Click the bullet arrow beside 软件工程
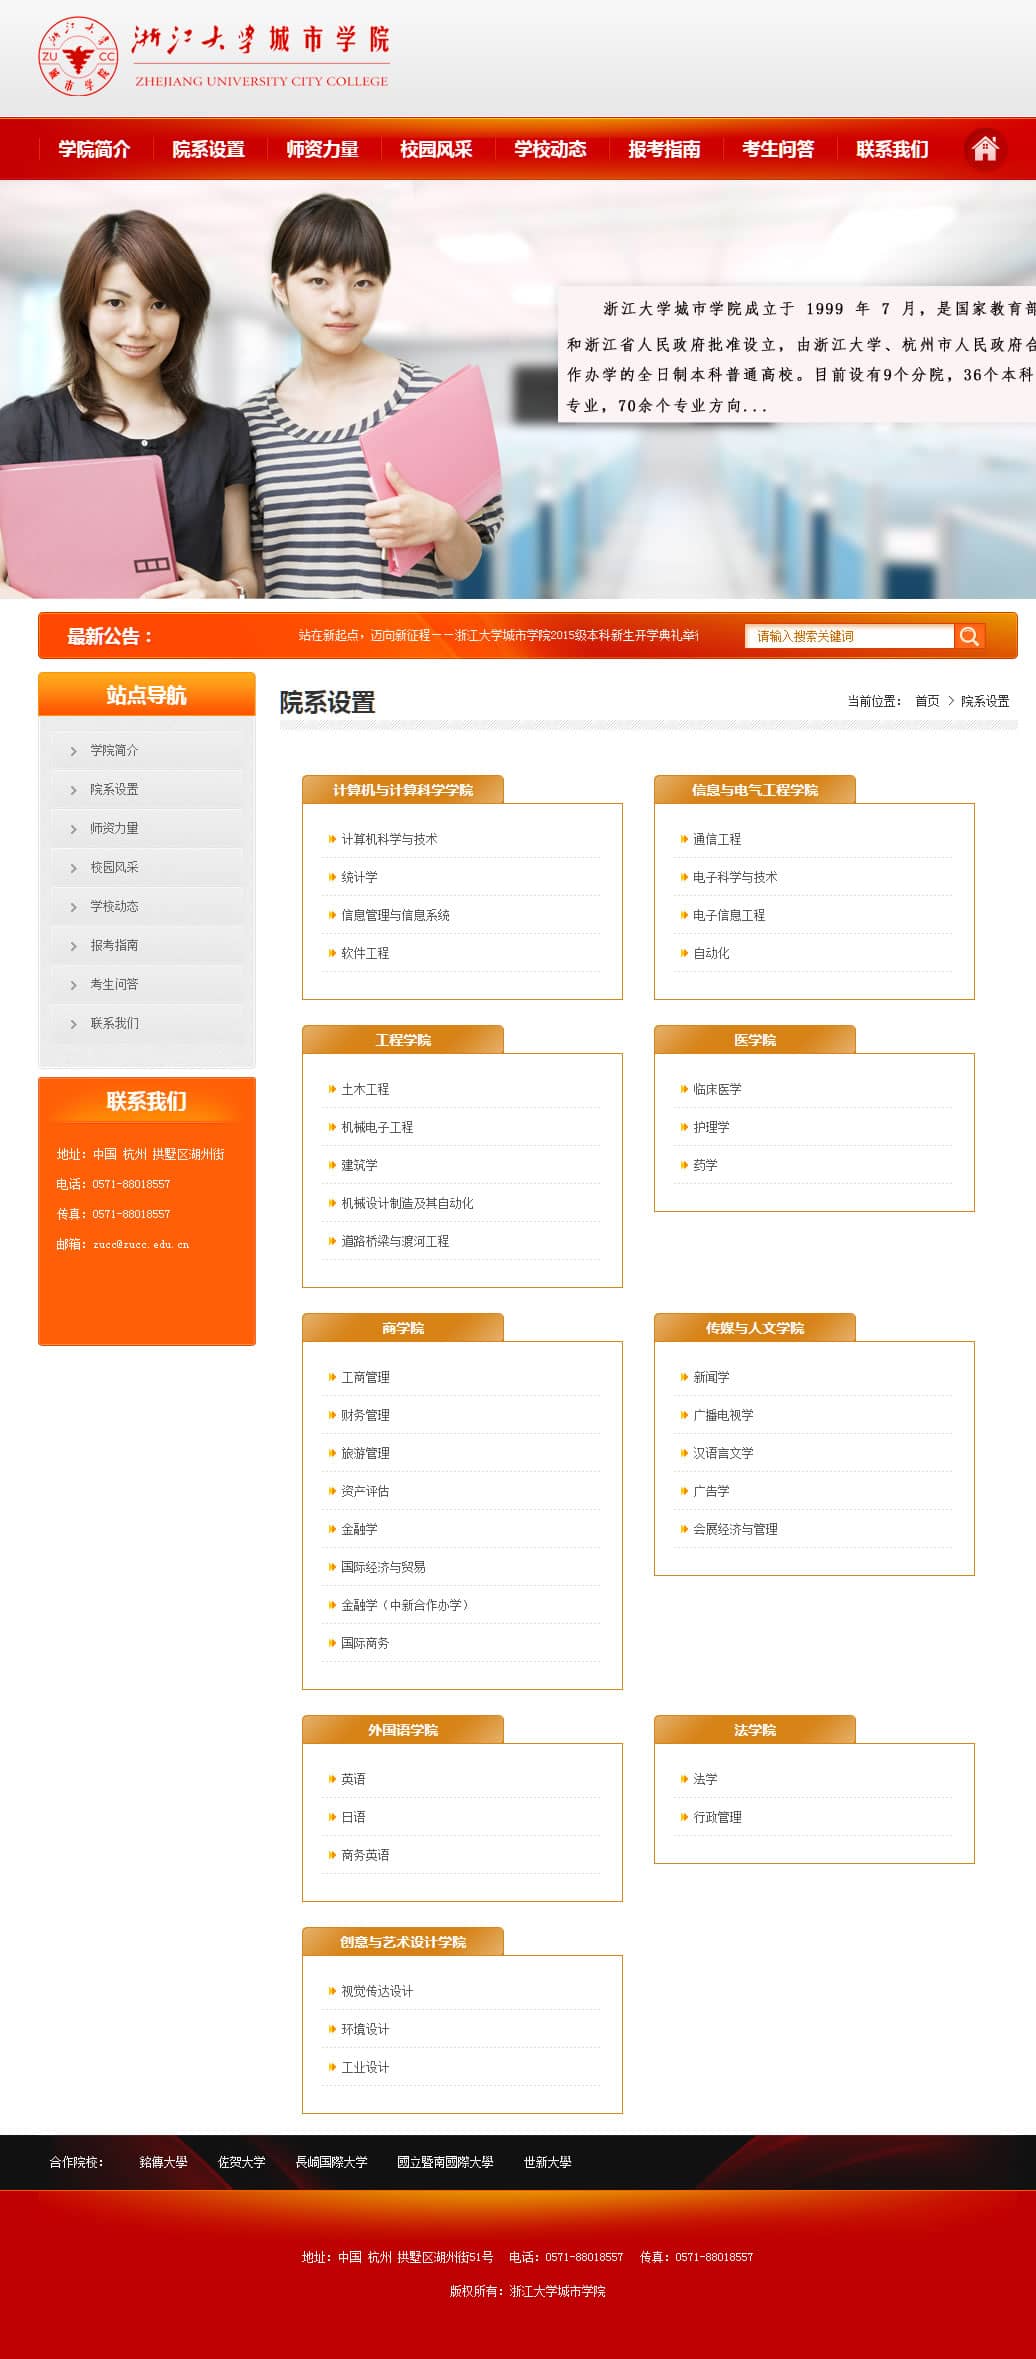This screenshot has height=2359, width=1036. (x=332, y=953)
